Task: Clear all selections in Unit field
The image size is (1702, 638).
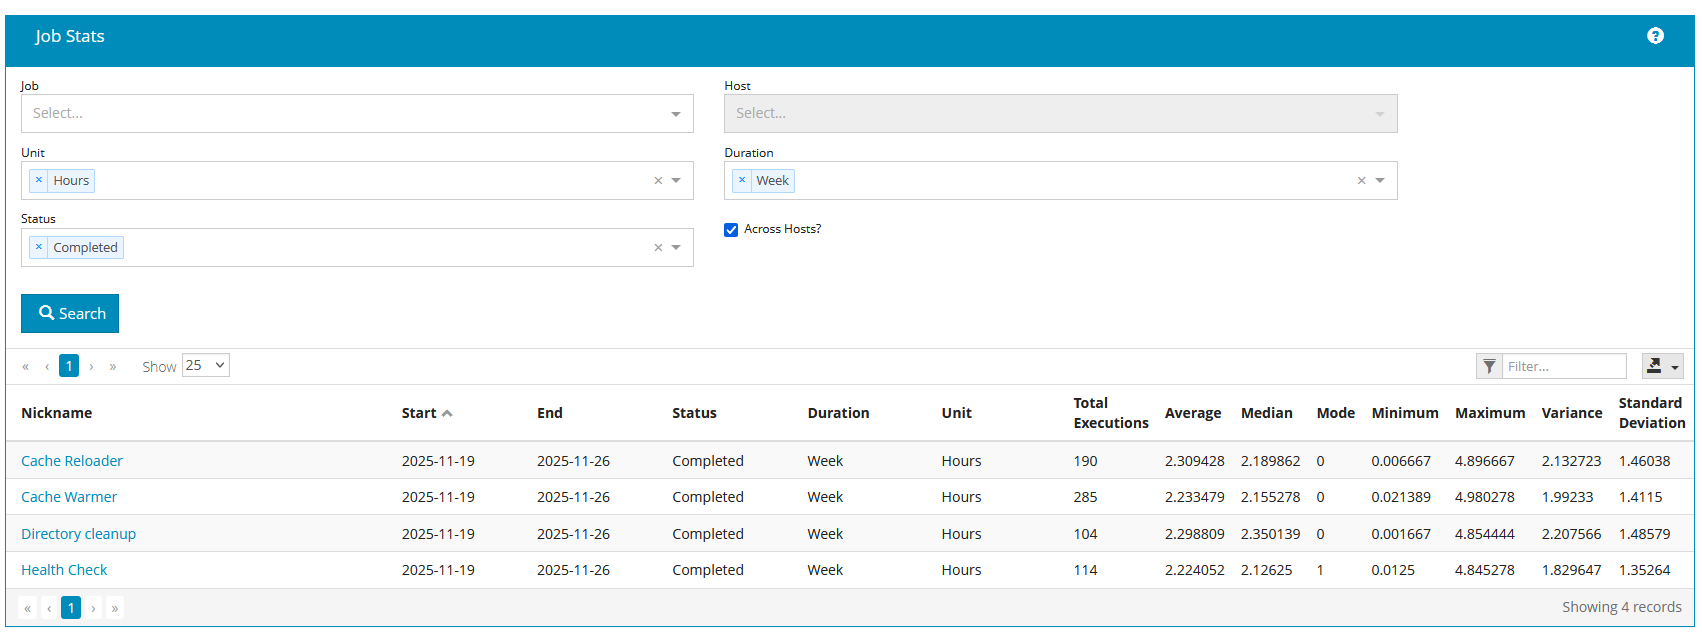Action: [x=658, y=181]
